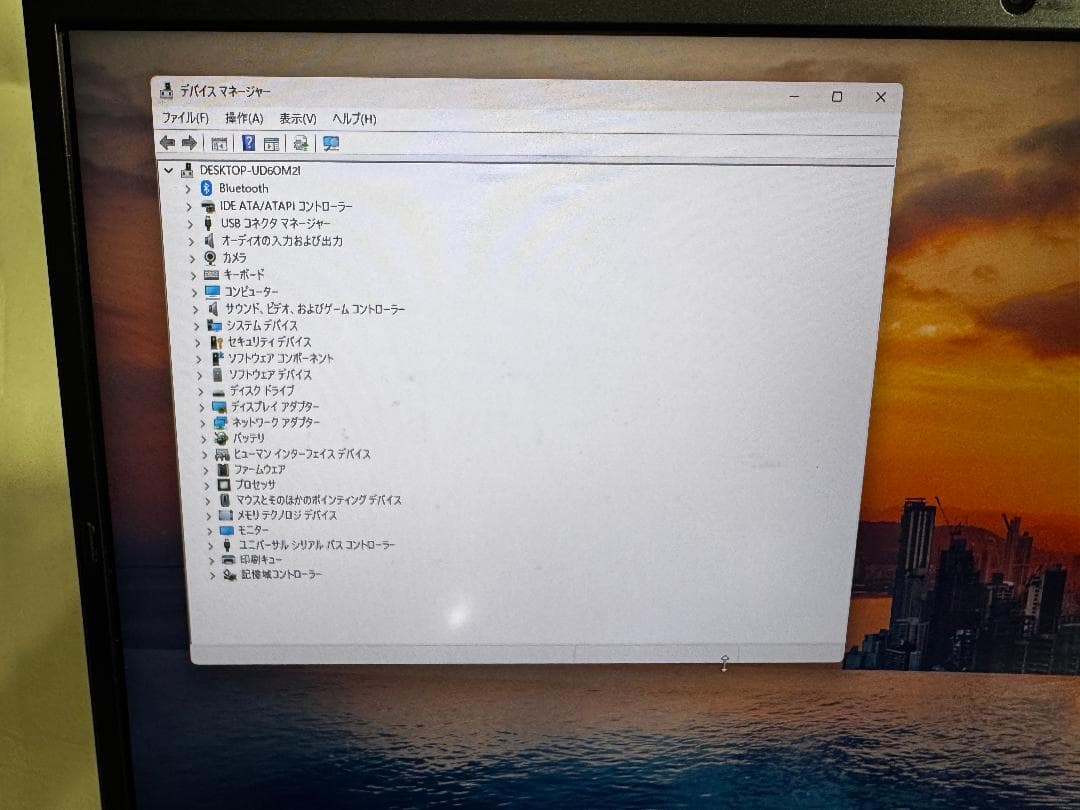This screenshot has height=810, width=1080.
Task: Open Help using the blue ? toolbar icon
Action: pyautogui.click(x=247, y=143)
